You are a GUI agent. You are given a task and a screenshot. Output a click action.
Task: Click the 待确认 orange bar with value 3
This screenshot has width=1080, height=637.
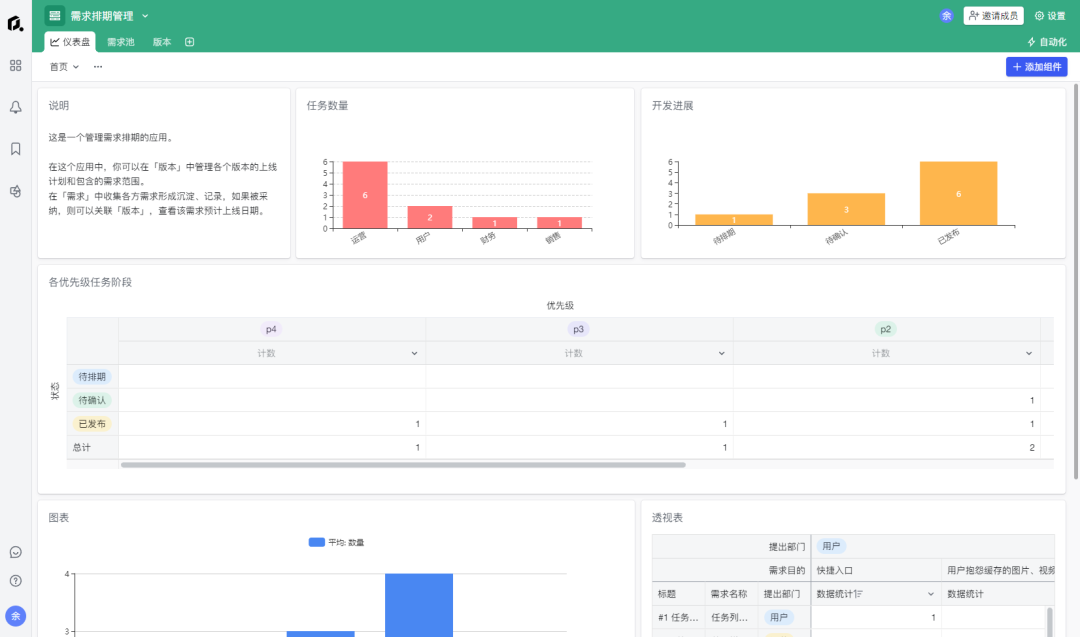pyautogui.click(x=846, y=209)
